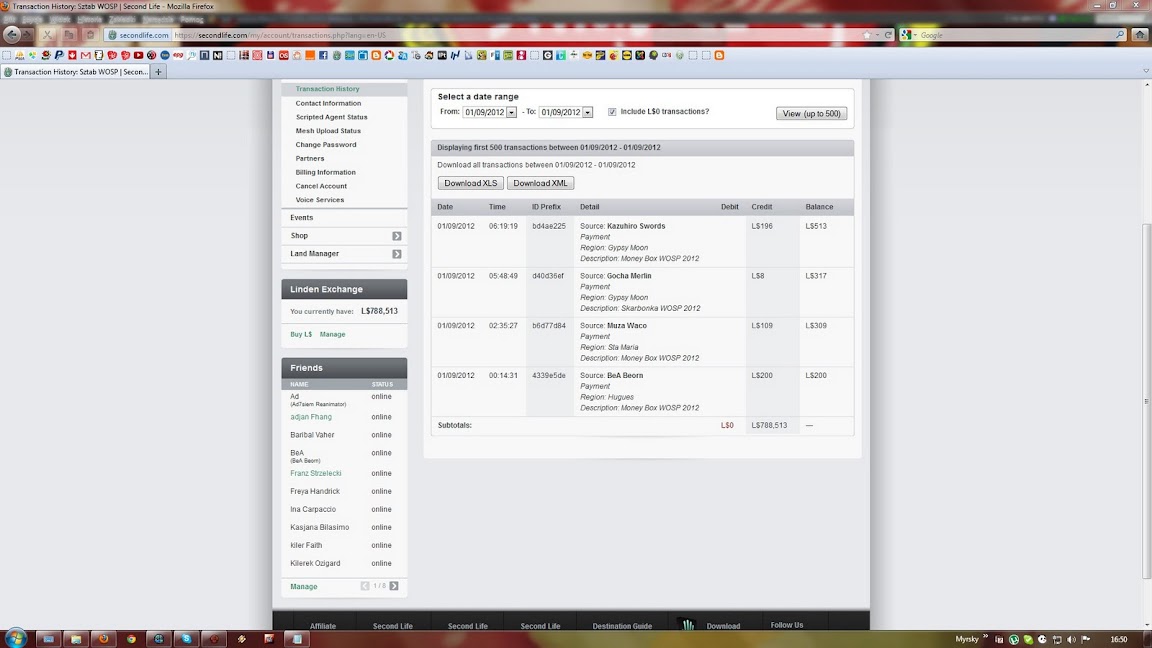
Task: Click the URL address bar field
Action: 514,35
